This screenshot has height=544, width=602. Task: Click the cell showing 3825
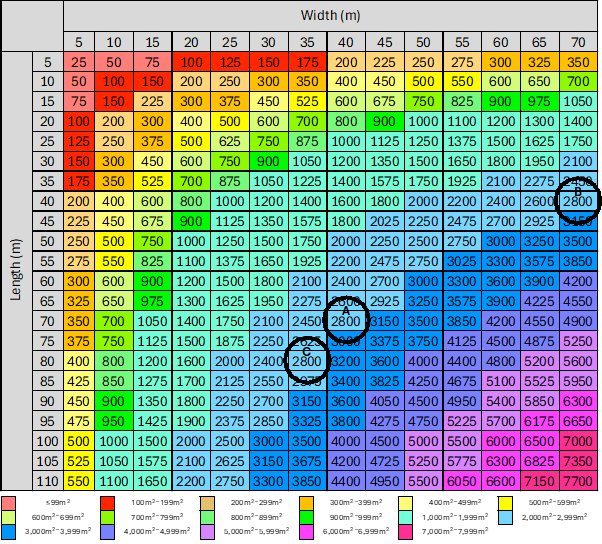click(x=385, y=381)
